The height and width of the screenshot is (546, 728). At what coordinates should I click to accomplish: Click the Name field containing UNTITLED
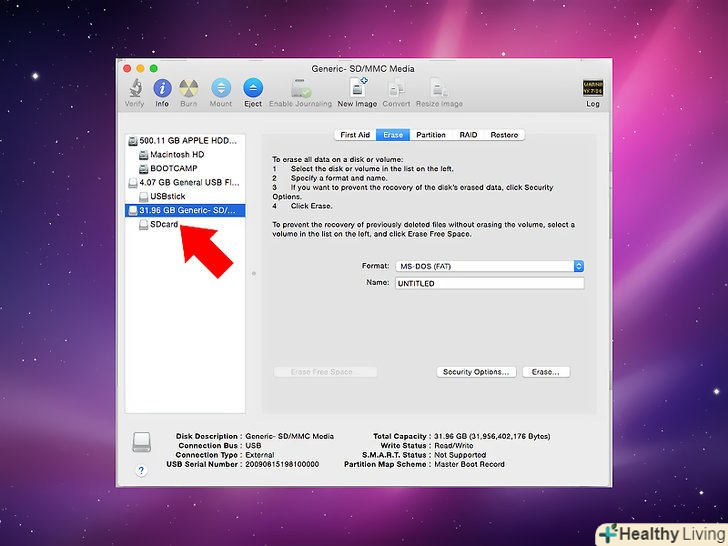(x=489, y=283)
